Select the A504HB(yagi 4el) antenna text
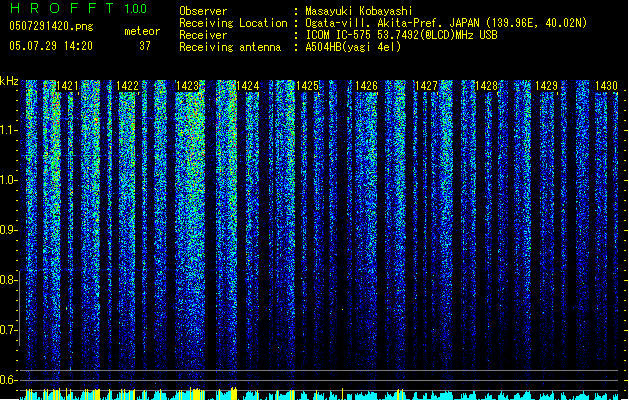Viewport: 629px width, 400px height. click(353, 47)
